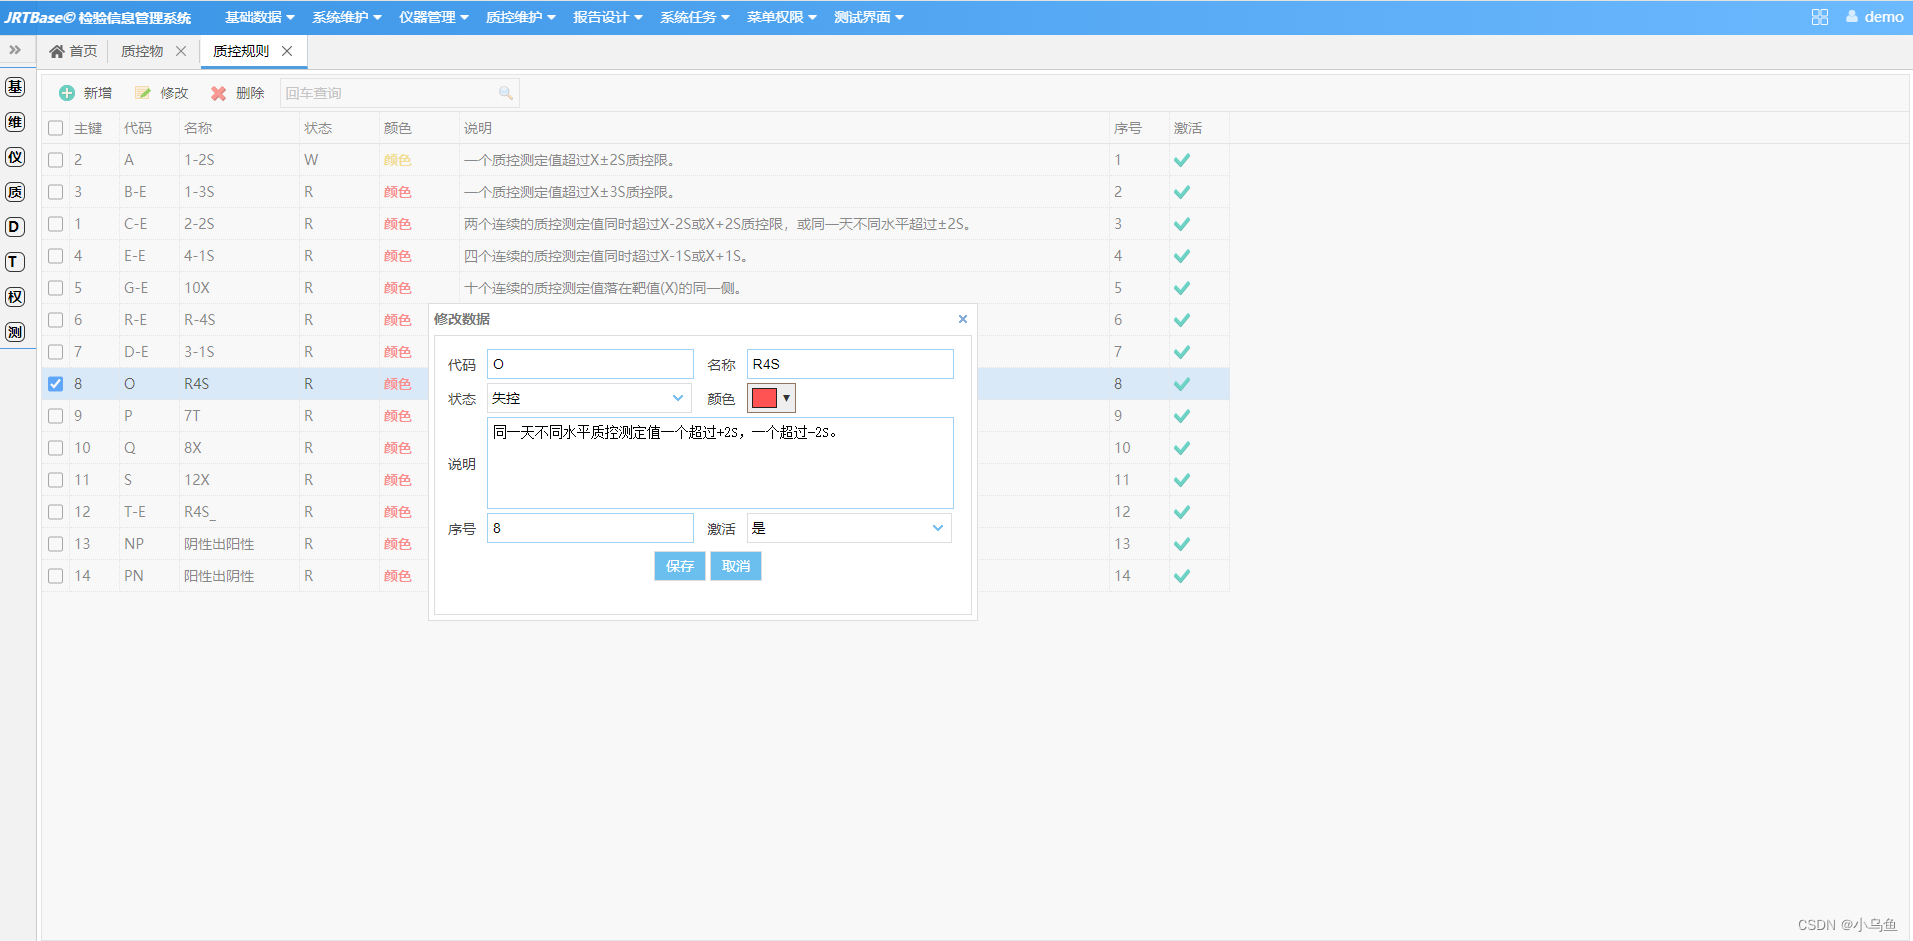Click the demo username link
Image resolution: width=1913 pixels, height=941 pixels.
click(1884, 17)
